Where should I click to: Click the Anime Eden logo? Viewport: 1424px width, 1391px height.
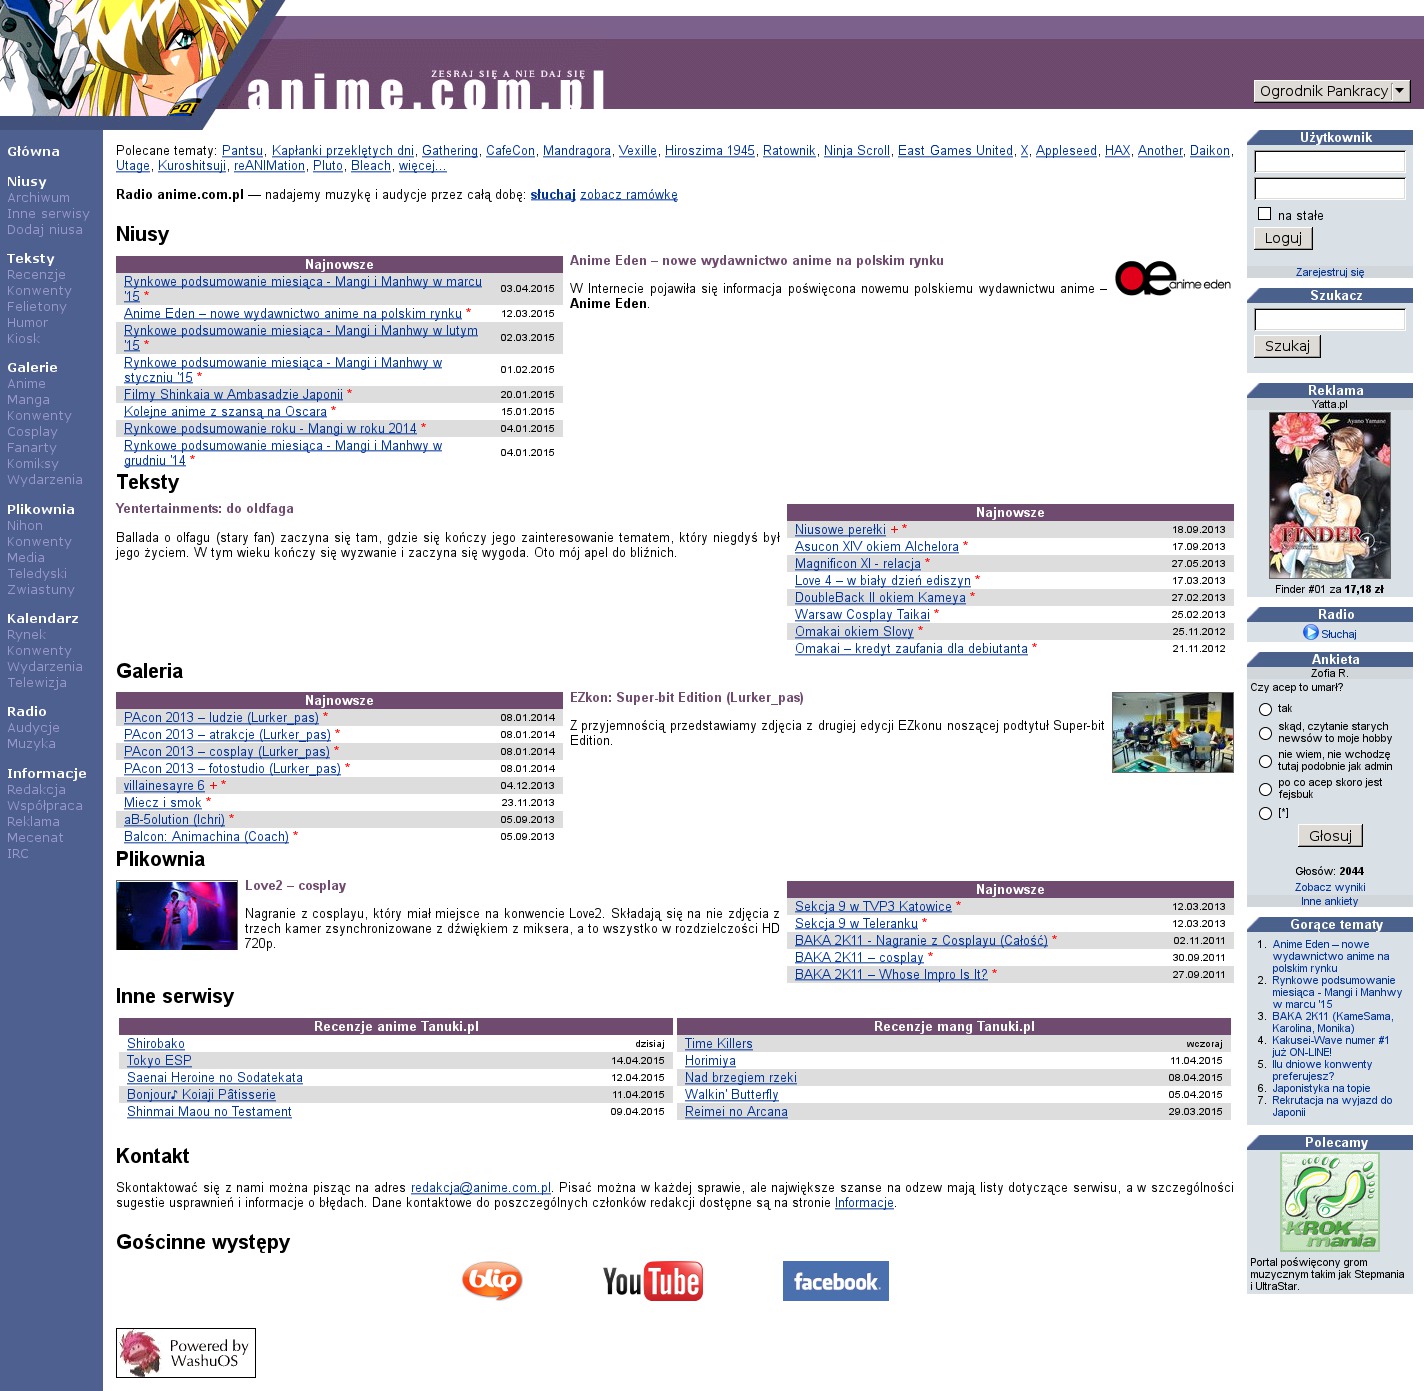tap(1172, 279)
